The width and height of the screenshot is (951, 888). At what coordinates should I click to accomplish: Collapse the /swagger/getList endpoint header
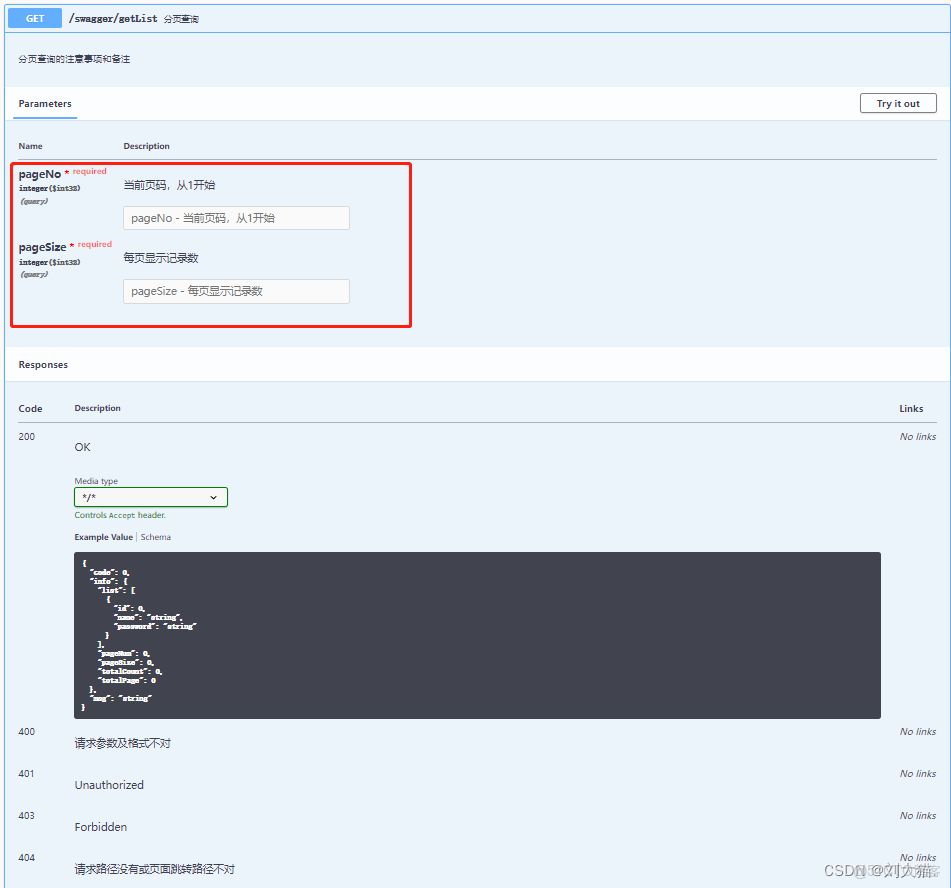477,18
